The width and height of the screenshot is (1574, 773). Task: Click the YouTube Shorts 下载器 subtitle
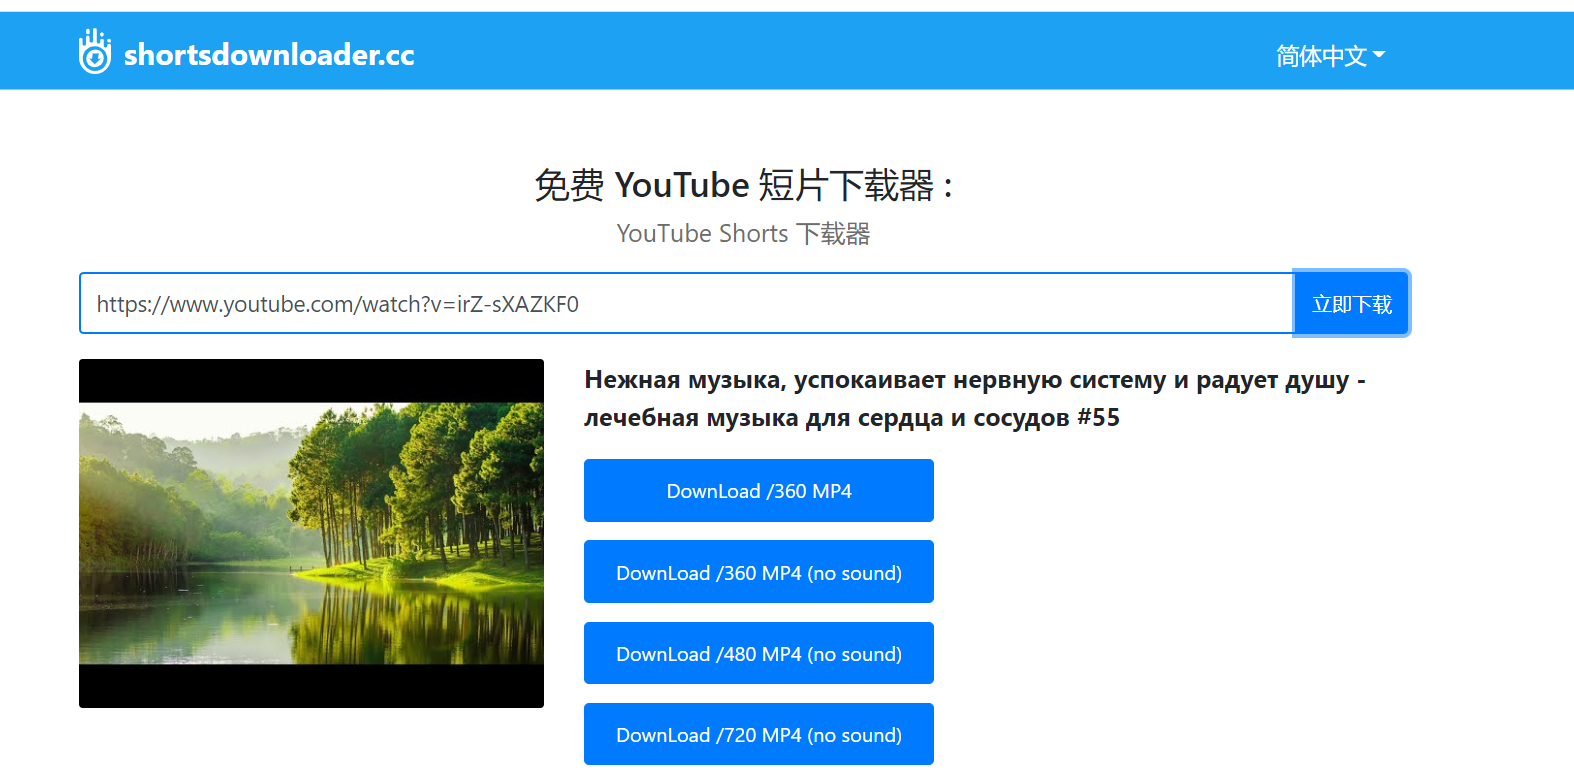[743, 233]
